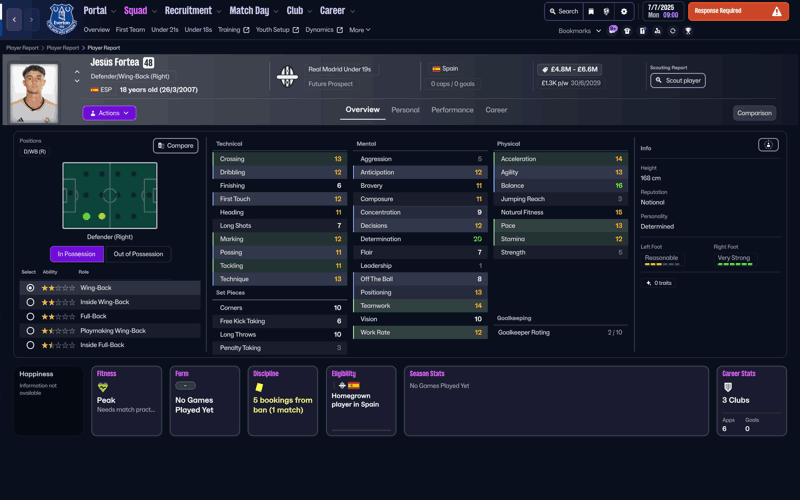Open the settings gear icon
The image size is (800, 500).
point(624,12)
